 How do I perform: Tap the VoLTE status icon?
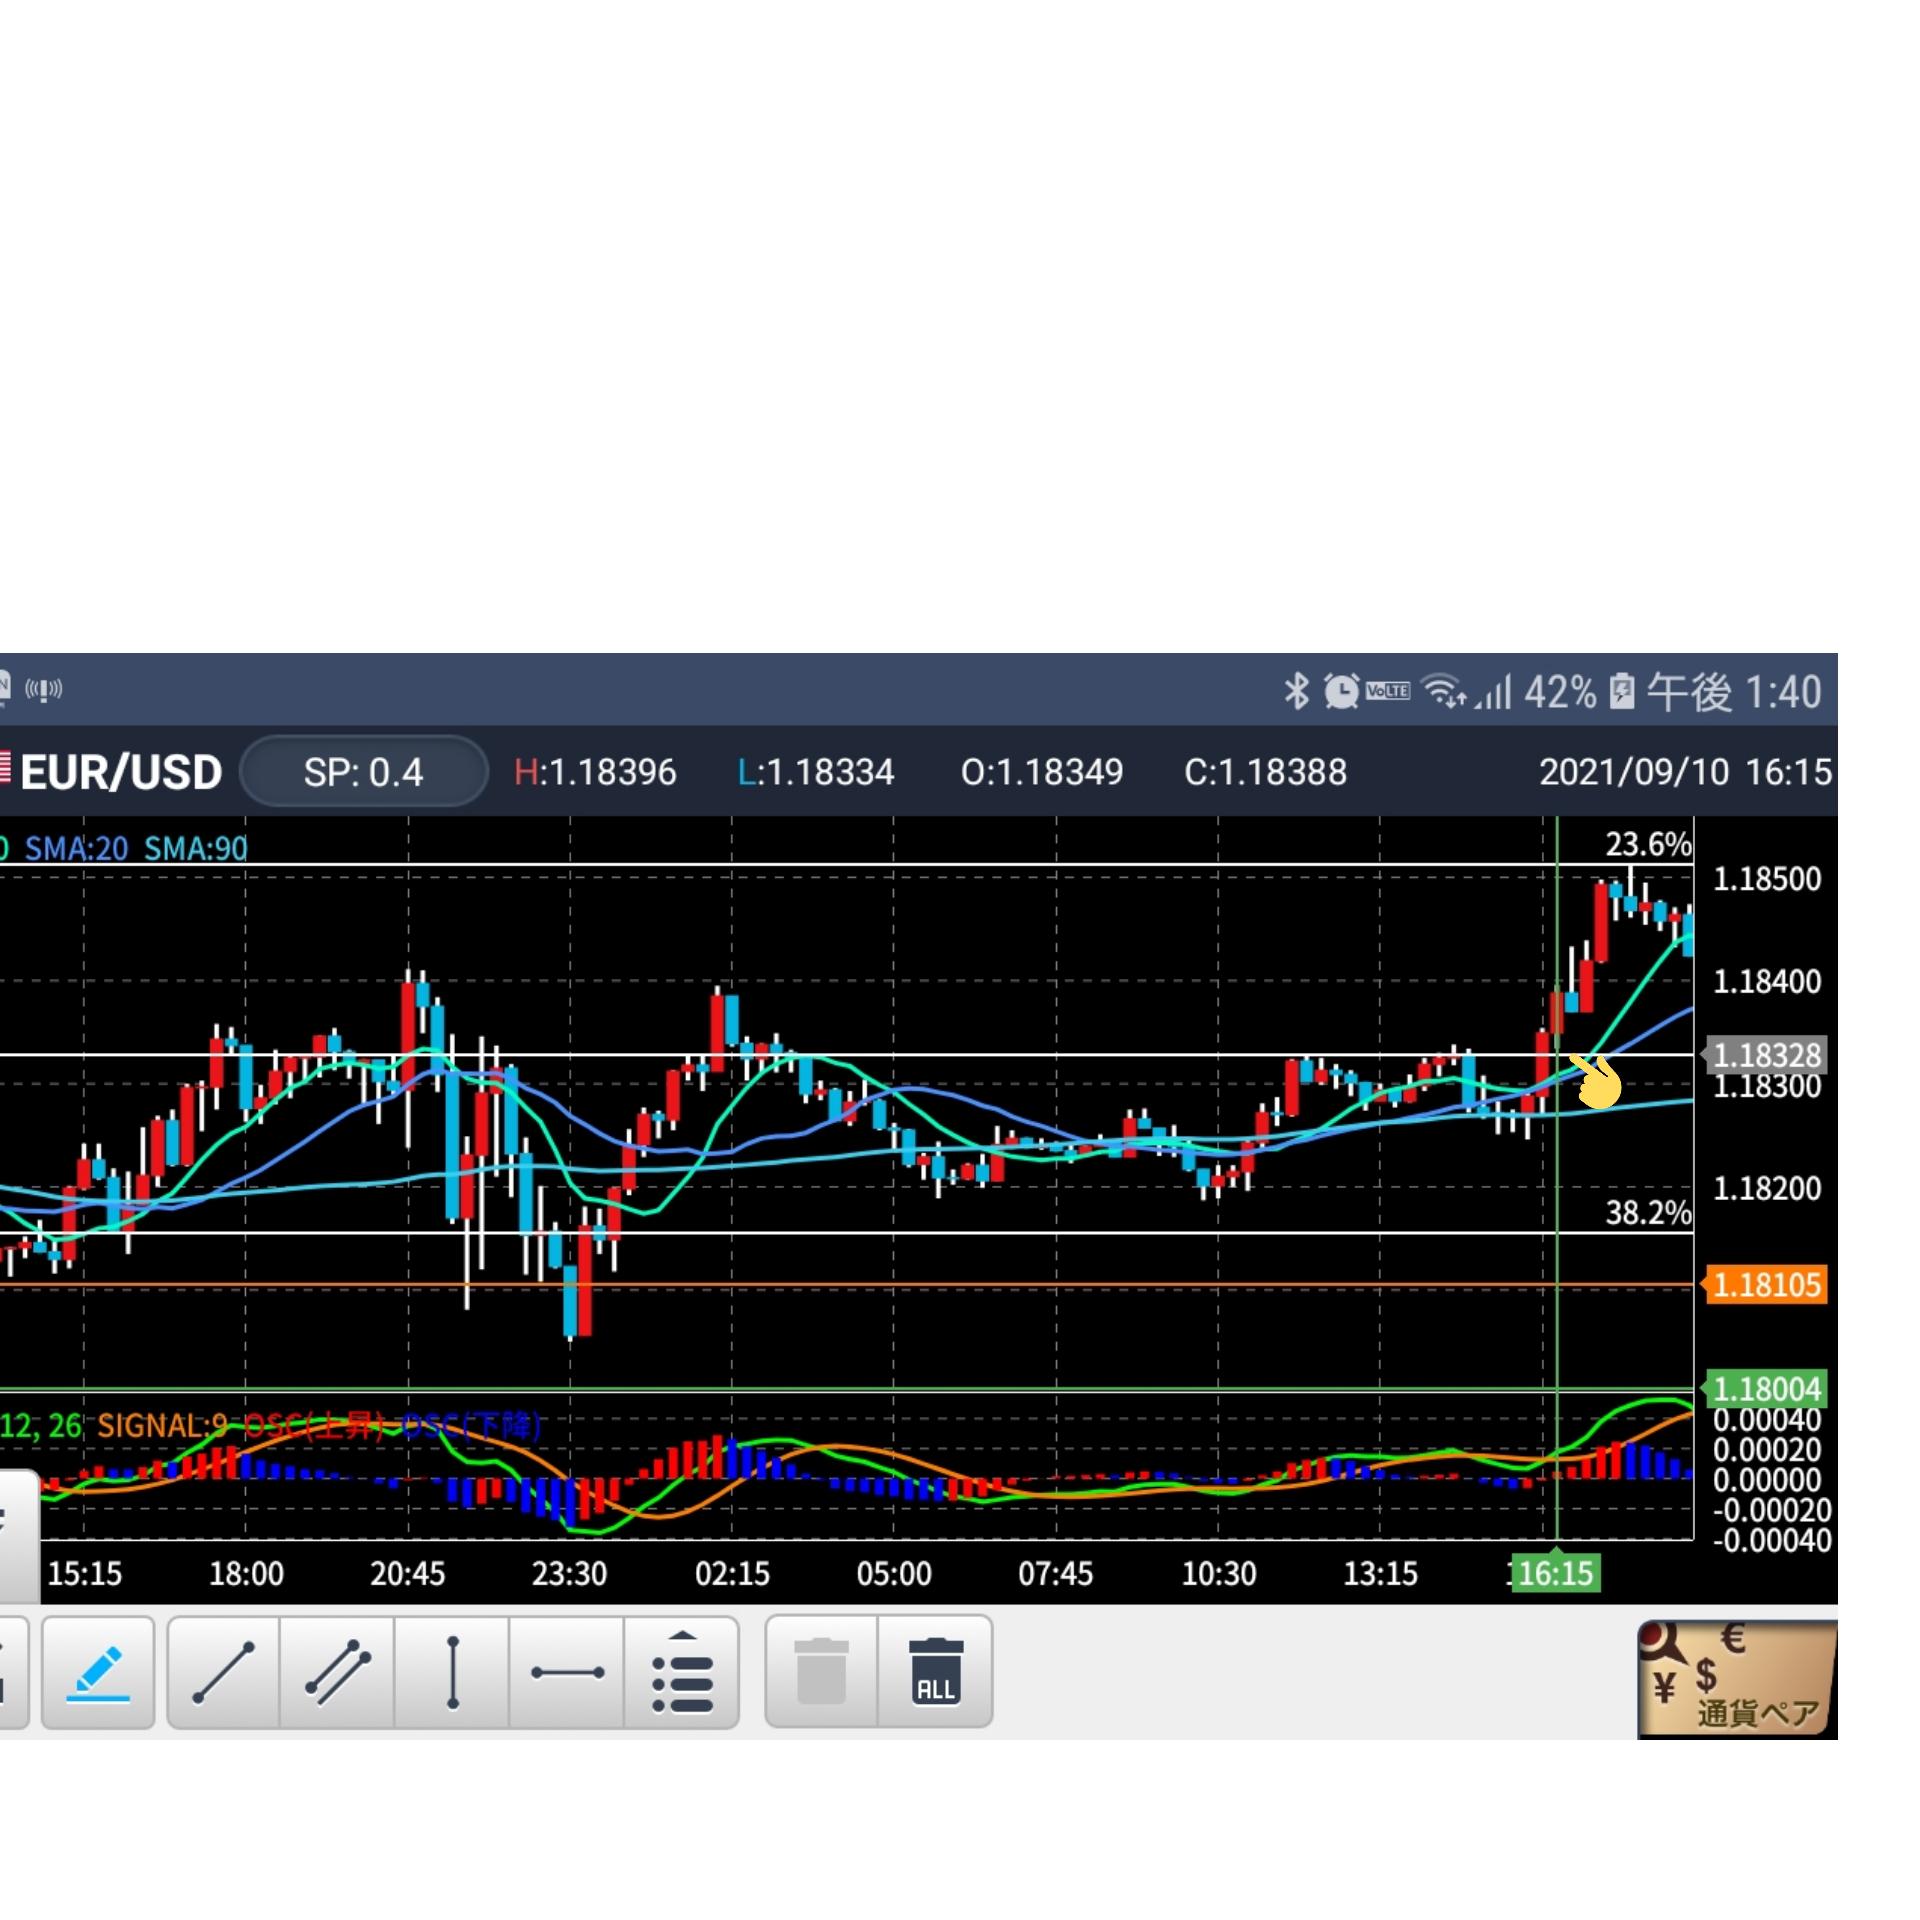pyautogui.click(x=1388, y=691)
